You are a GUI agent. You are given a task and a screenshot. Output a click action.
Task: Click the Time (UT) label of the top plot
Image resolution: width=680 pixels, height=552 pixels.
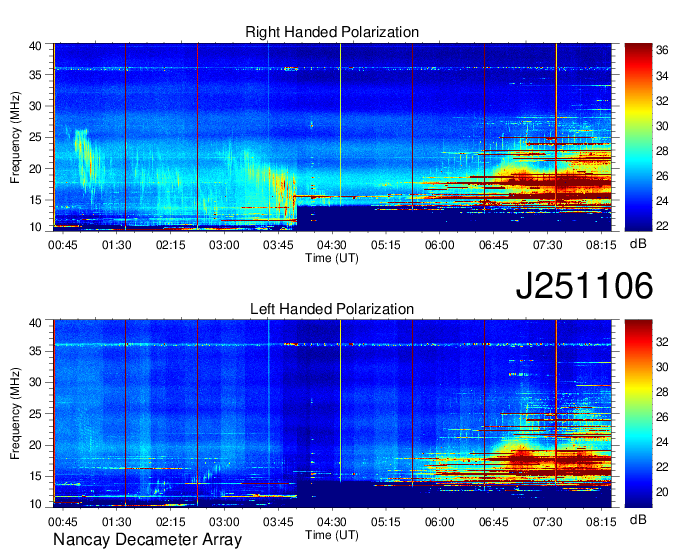(332, 257)
